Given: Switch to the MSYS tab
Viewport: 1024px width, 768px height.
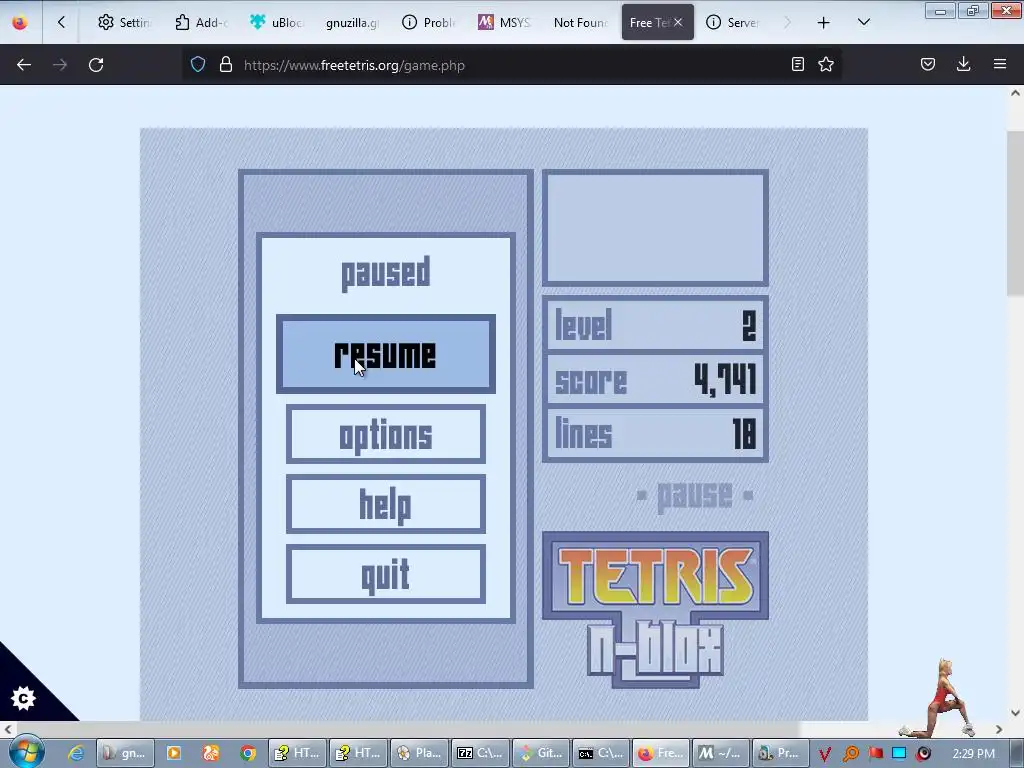Looking at the screenshot, I should pos(505,22).
